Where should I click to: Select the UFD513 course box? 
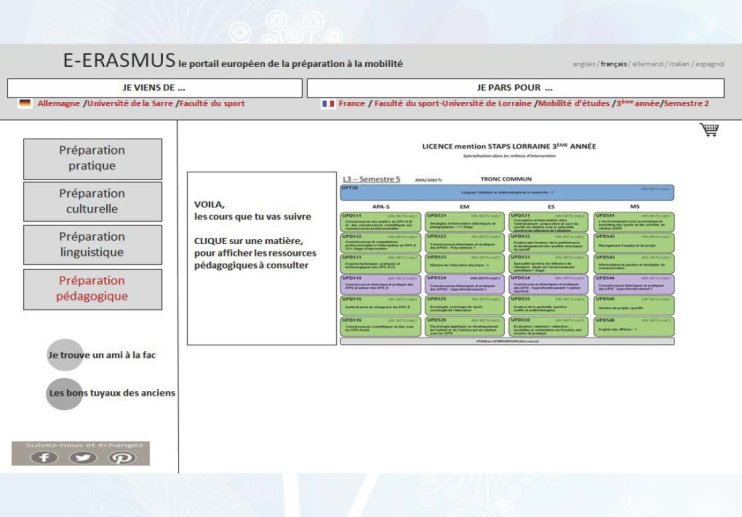(x=380, y=263)
